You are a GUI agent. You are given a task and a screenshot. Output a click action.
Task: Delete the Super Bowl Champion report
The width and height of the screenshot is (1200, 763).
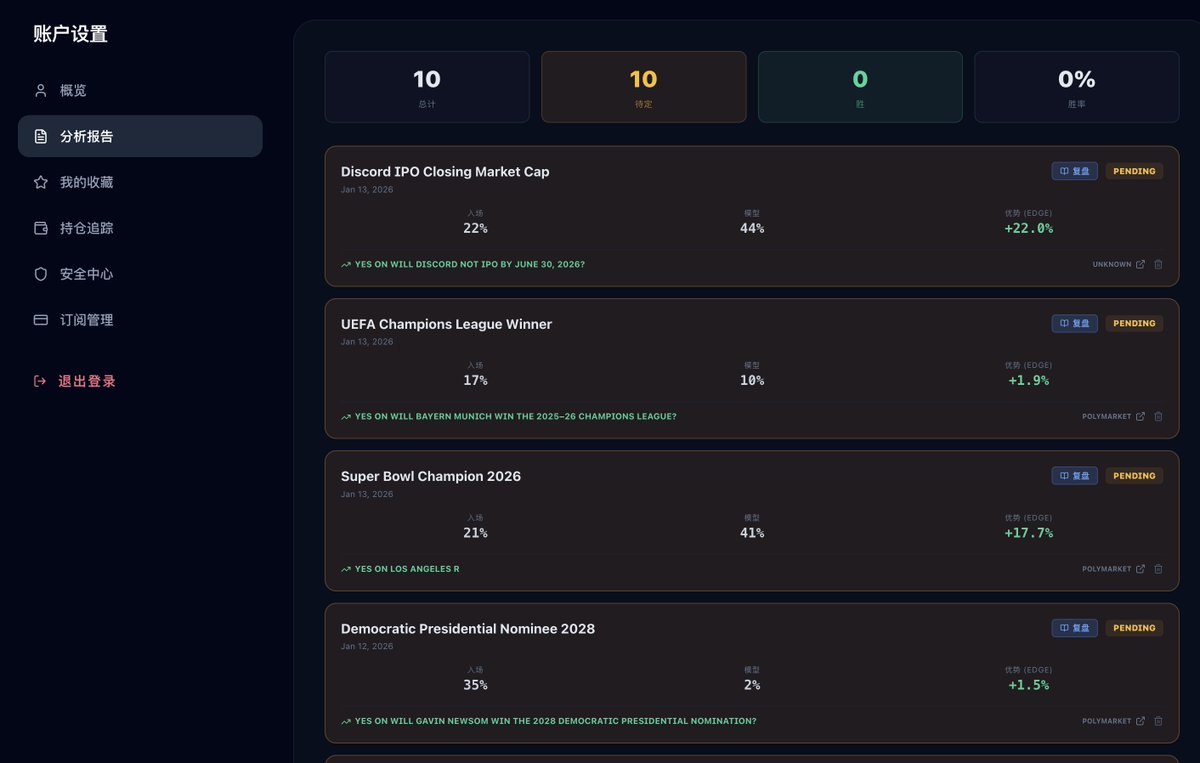pos(1158,569)
